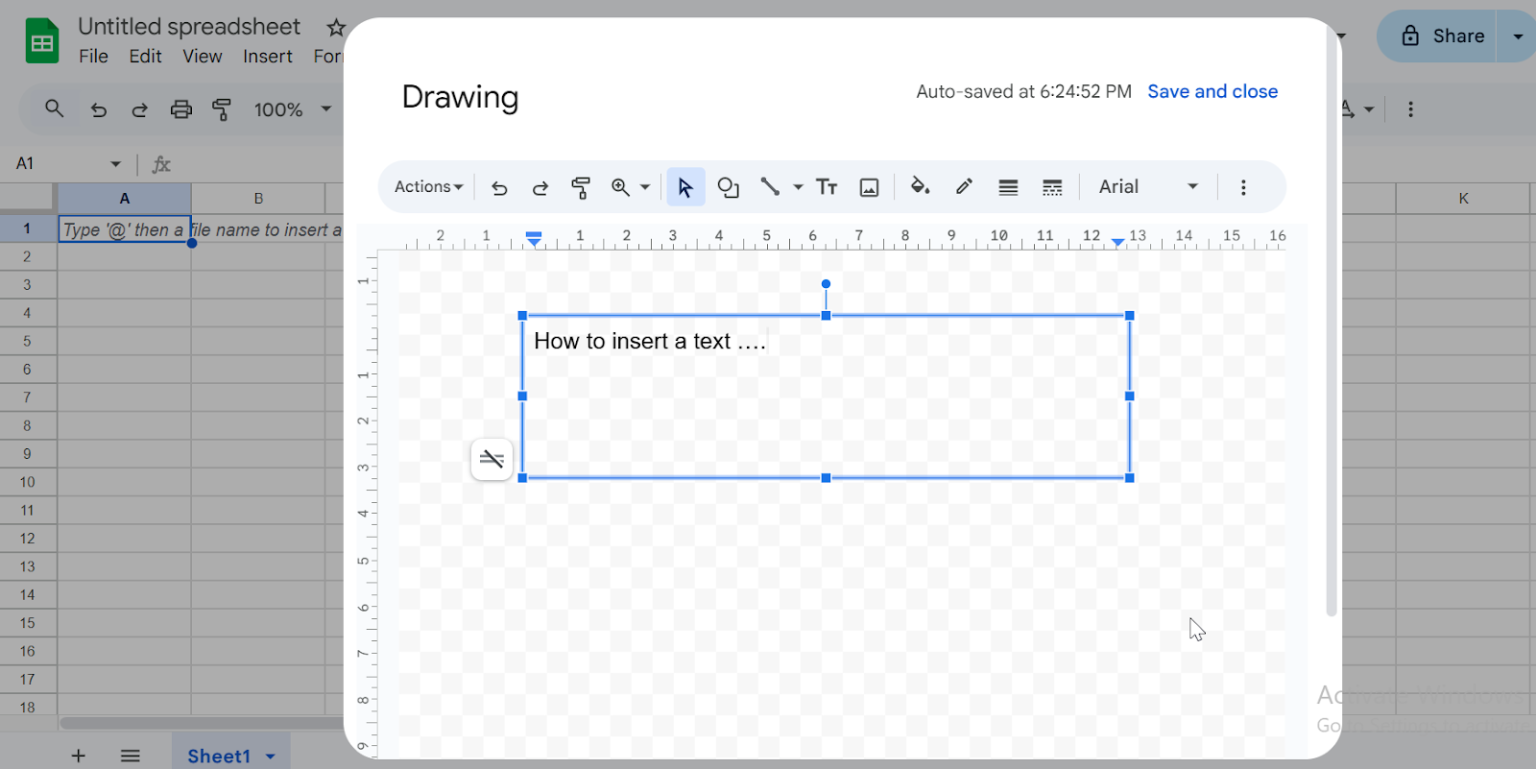Insert an image into the drawing
1536x769 pixels.
click(869, 187)
